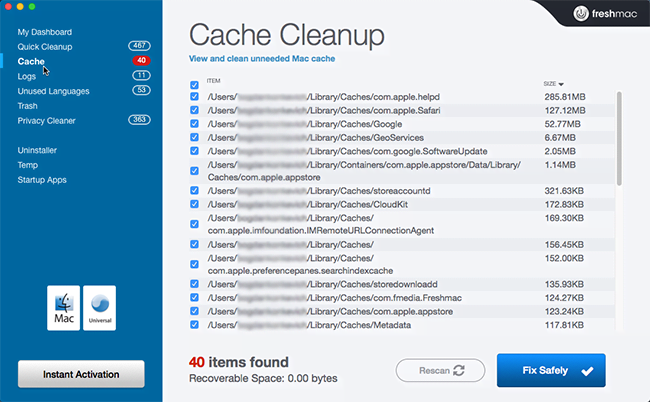
Task: Uncheck the preferencepanes.searchindexcache item
Action: point(194,264)
